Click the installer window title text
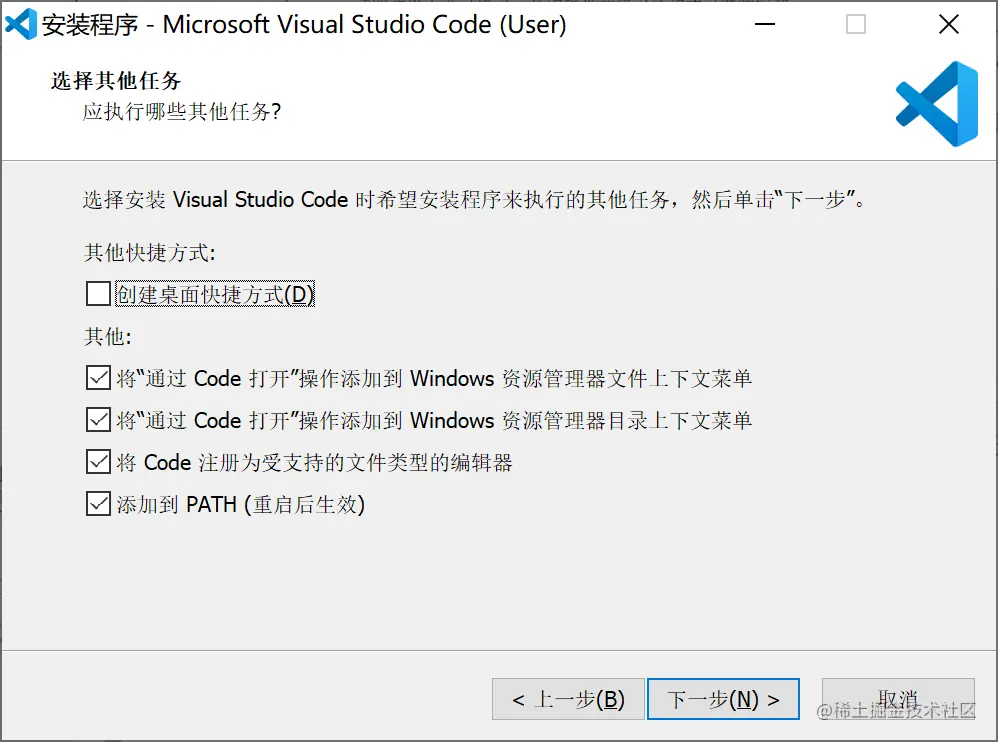 click(304, 25)
